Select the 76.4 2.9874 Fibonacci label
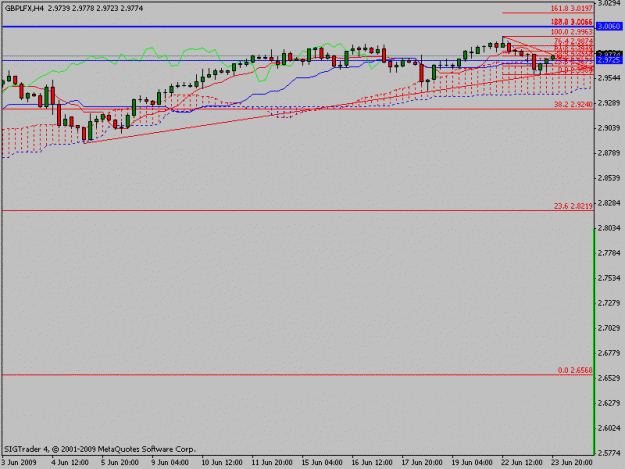 573,41
